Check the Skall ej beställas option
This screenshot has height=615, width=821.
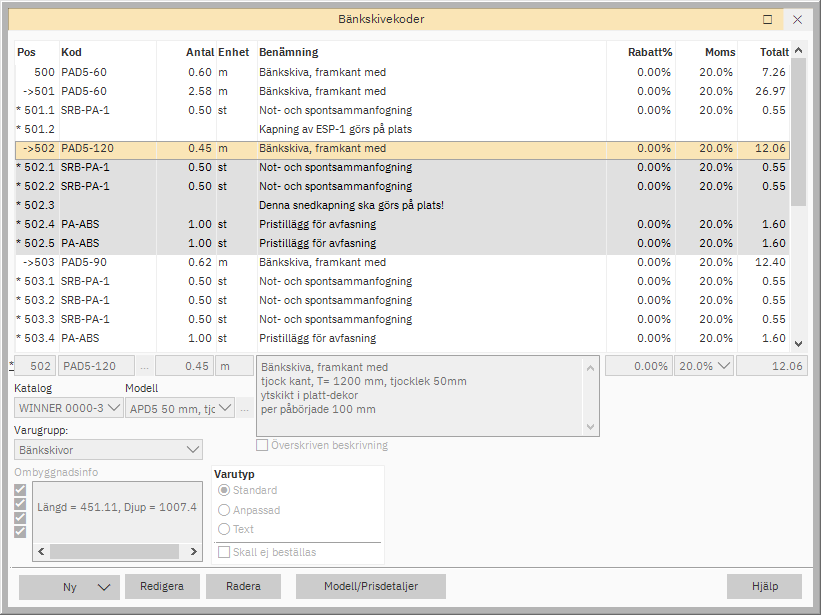click(224, 550)
